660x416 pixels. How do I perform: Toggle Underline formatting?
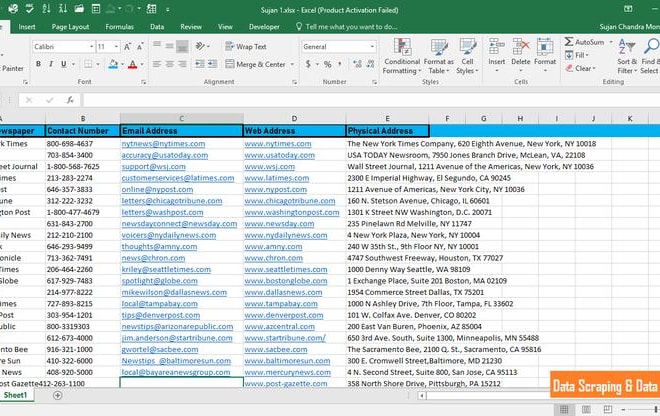point(64,64)
